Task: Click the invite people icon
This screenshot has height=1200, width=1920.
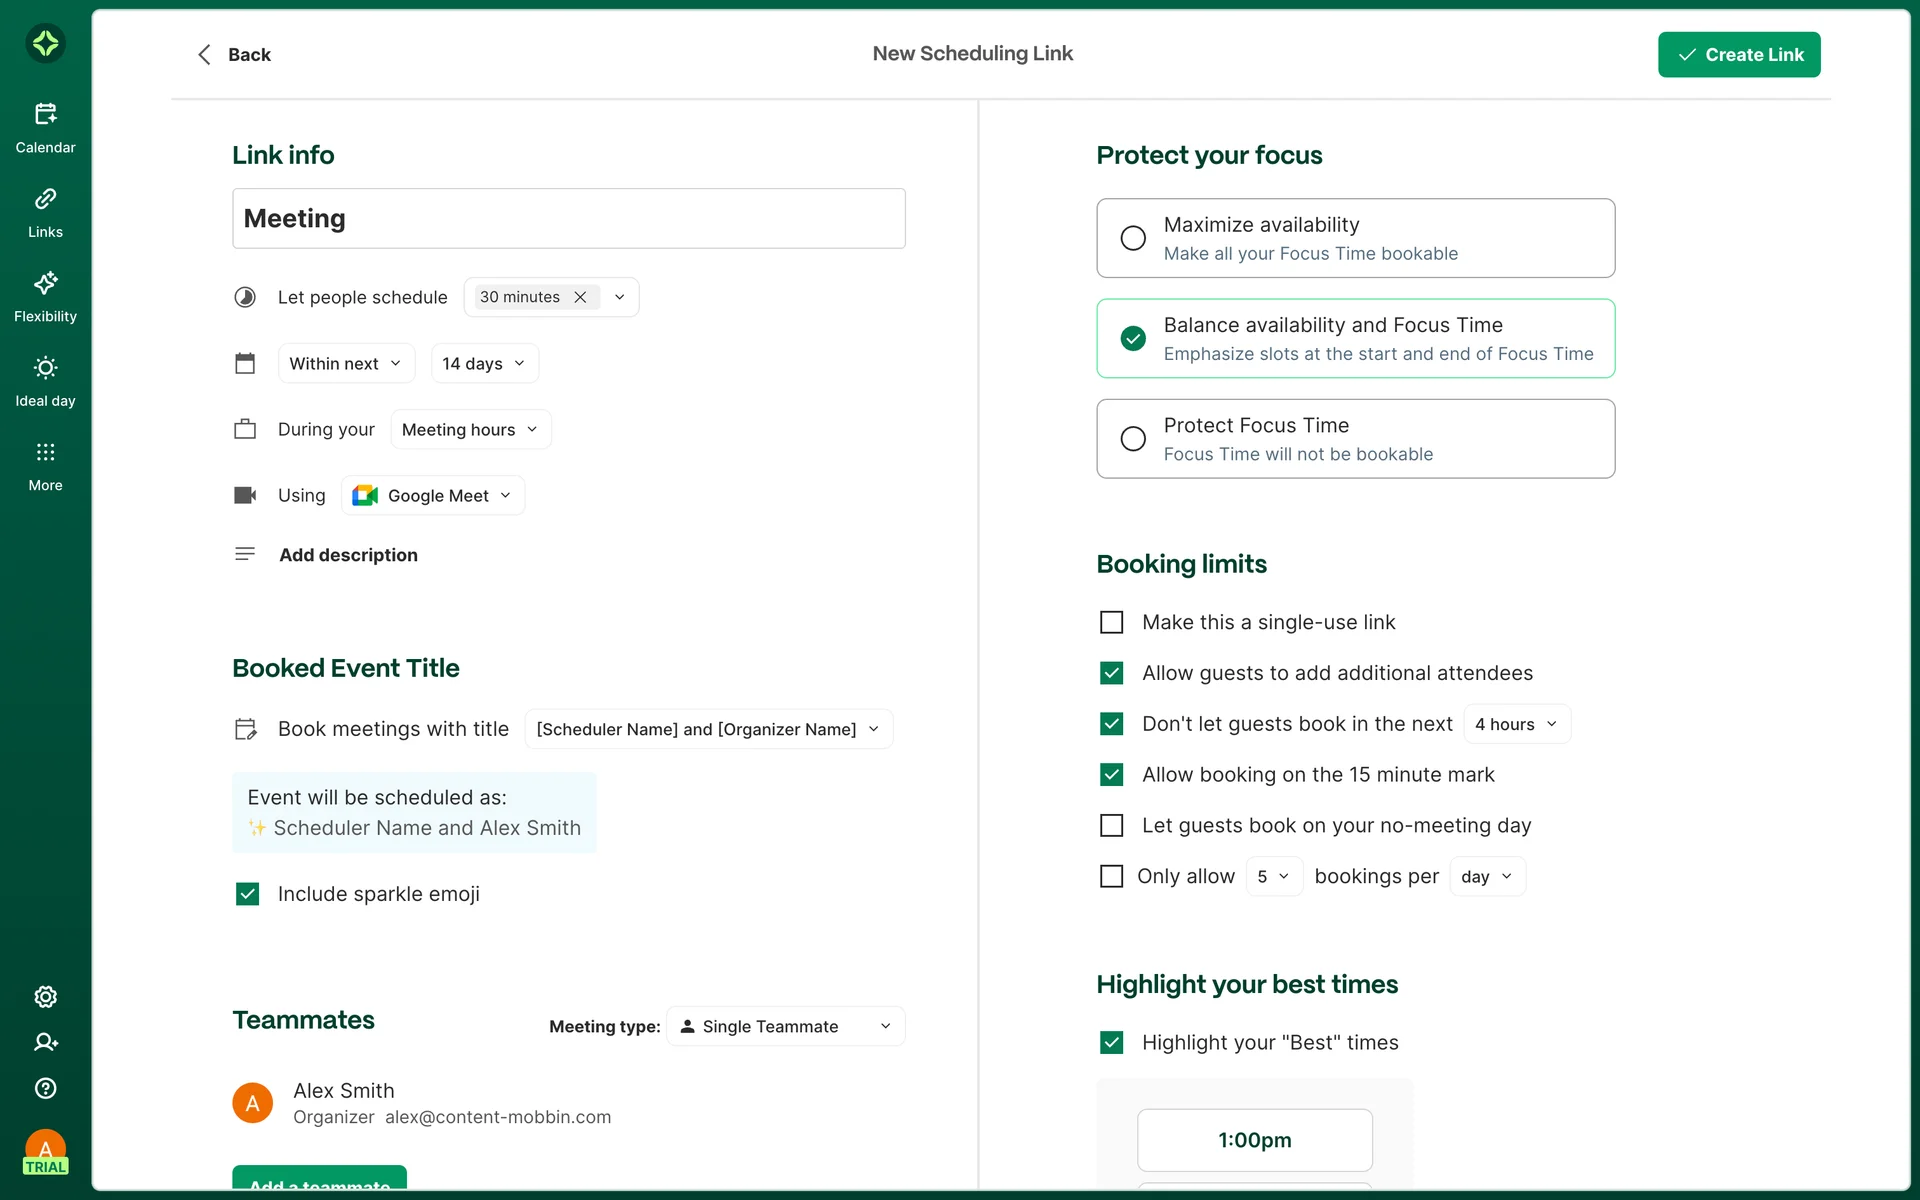Action: 45,1042
